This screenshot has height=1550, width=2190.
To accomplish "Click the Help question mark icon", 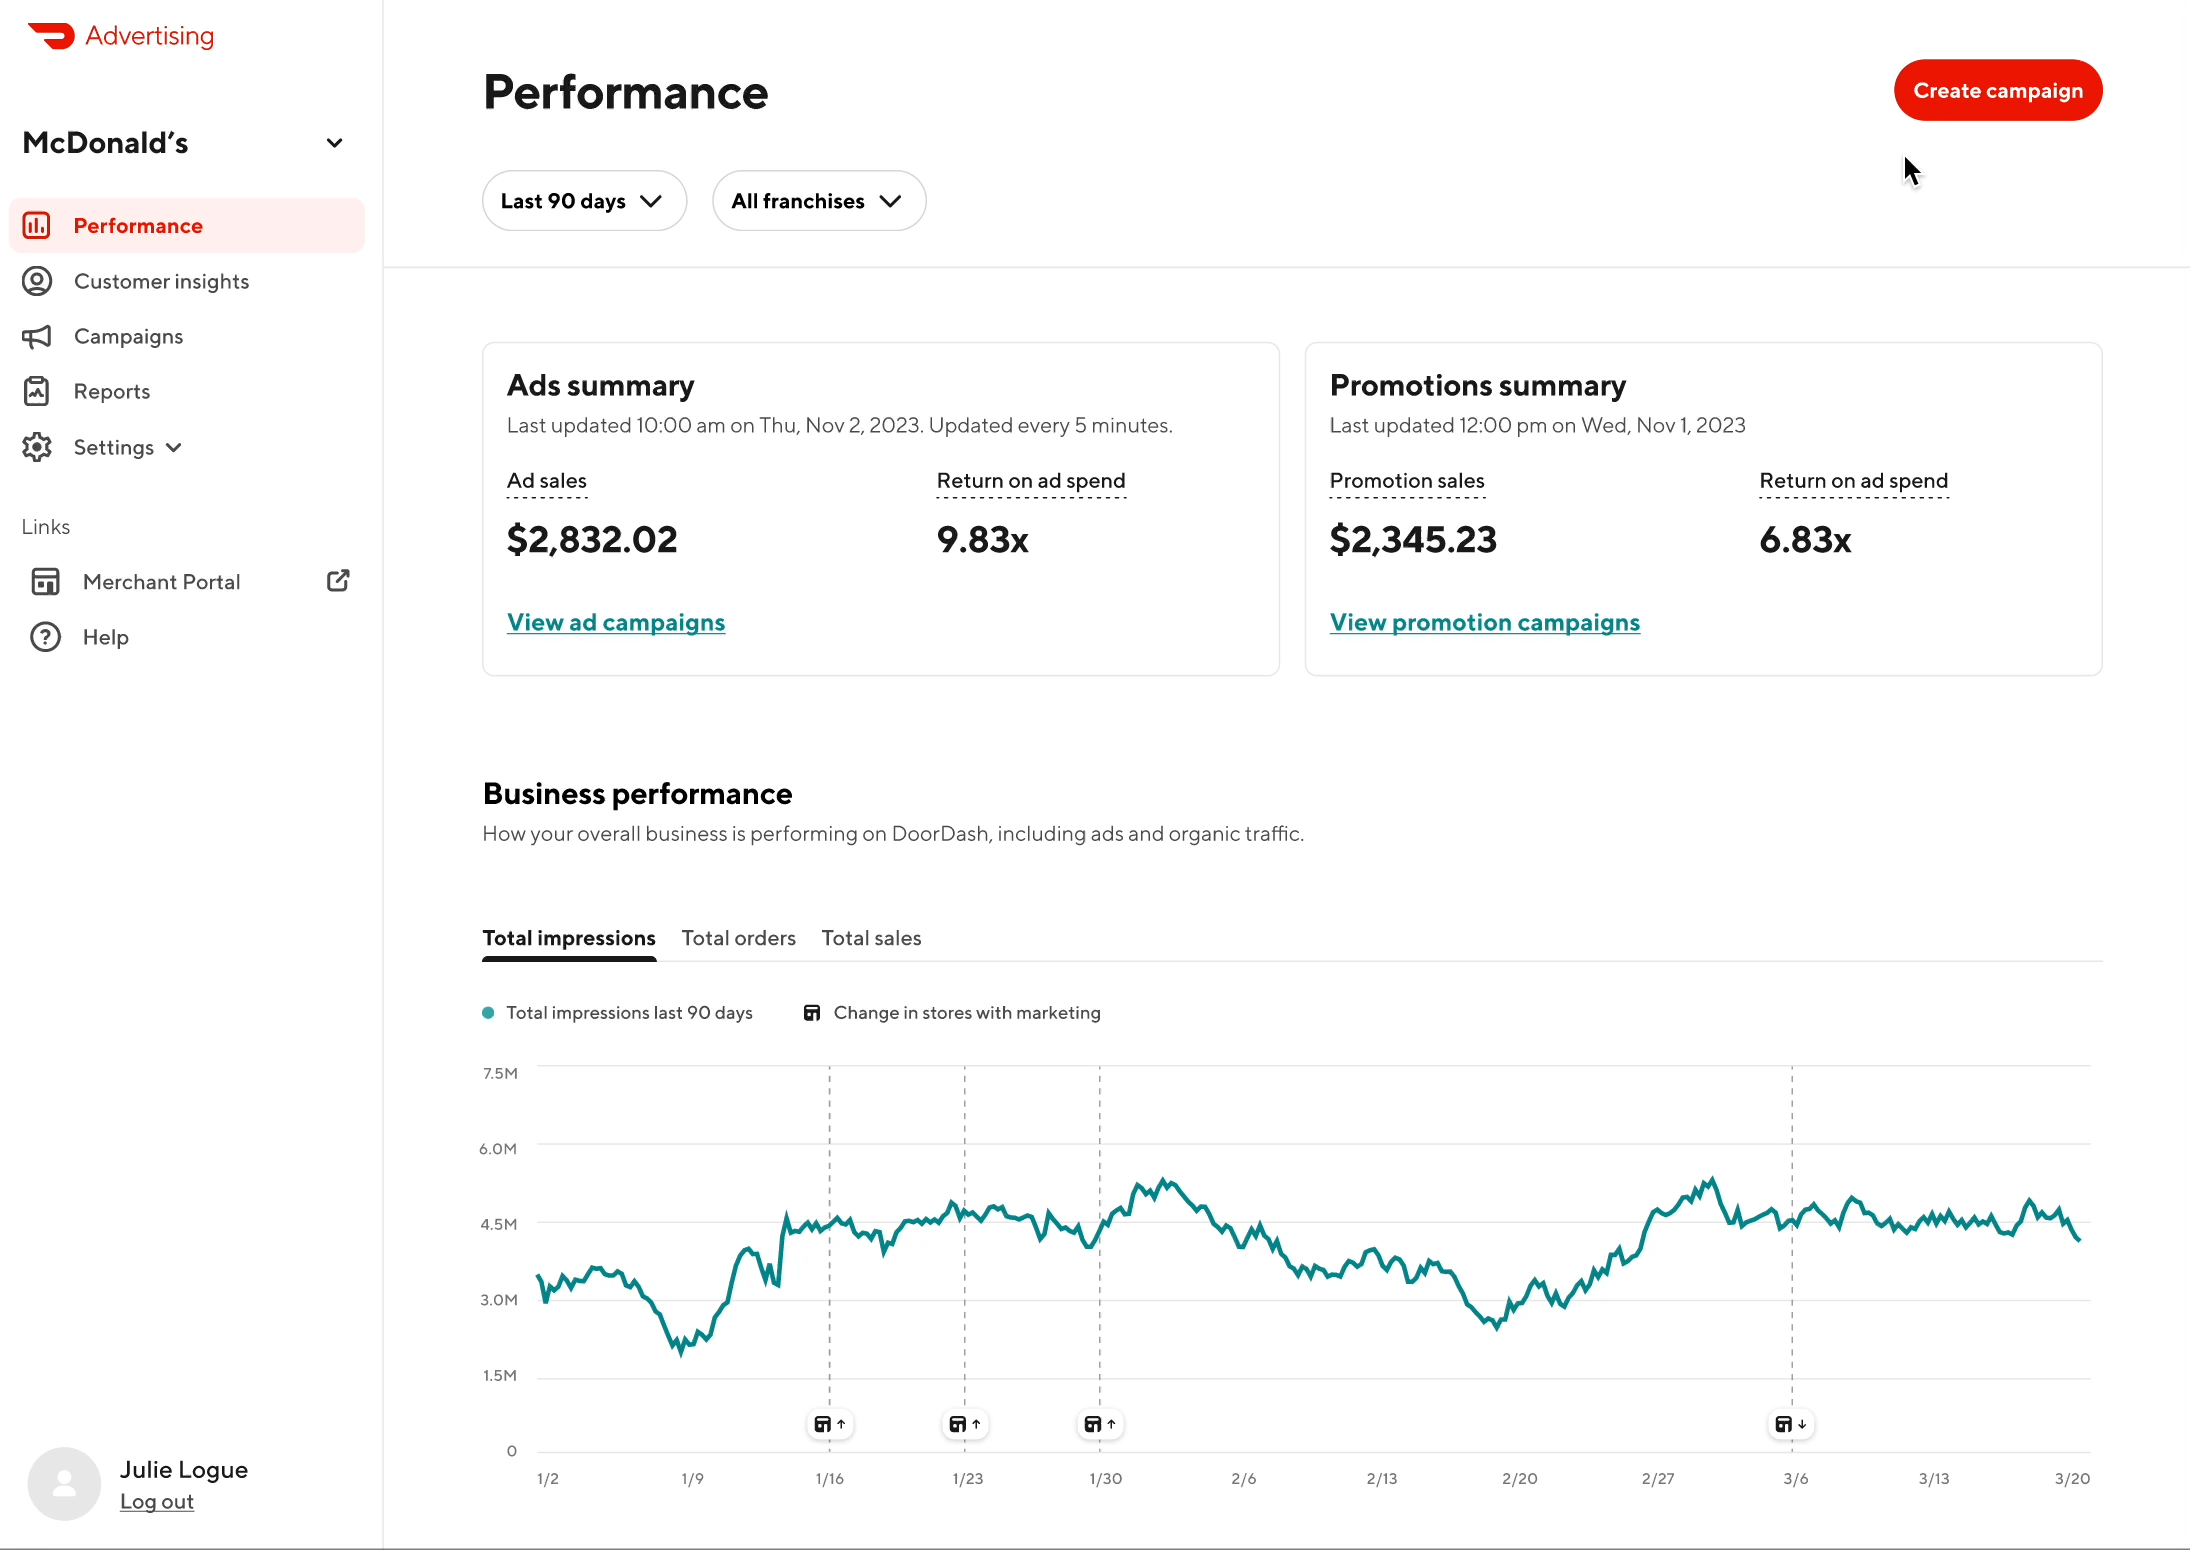I will [45, 637].
